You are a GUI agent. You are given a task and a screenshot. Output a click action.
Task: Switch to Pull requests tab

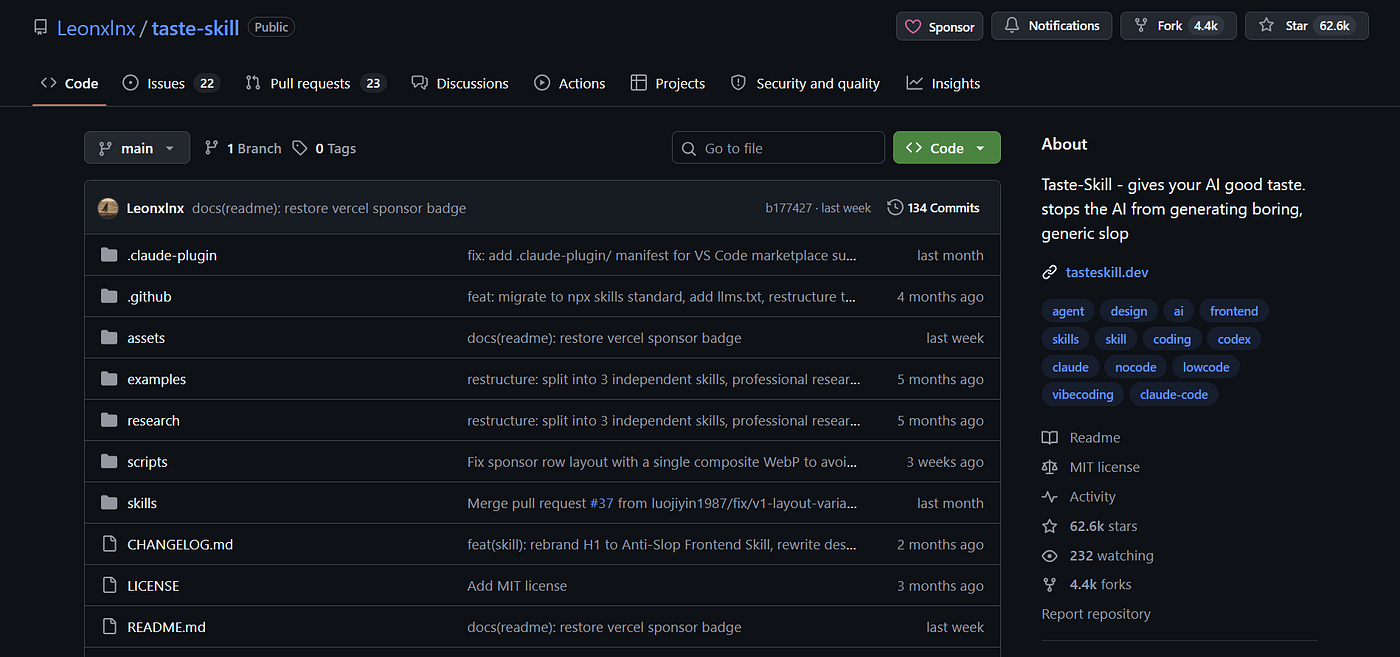pos(314,83)
